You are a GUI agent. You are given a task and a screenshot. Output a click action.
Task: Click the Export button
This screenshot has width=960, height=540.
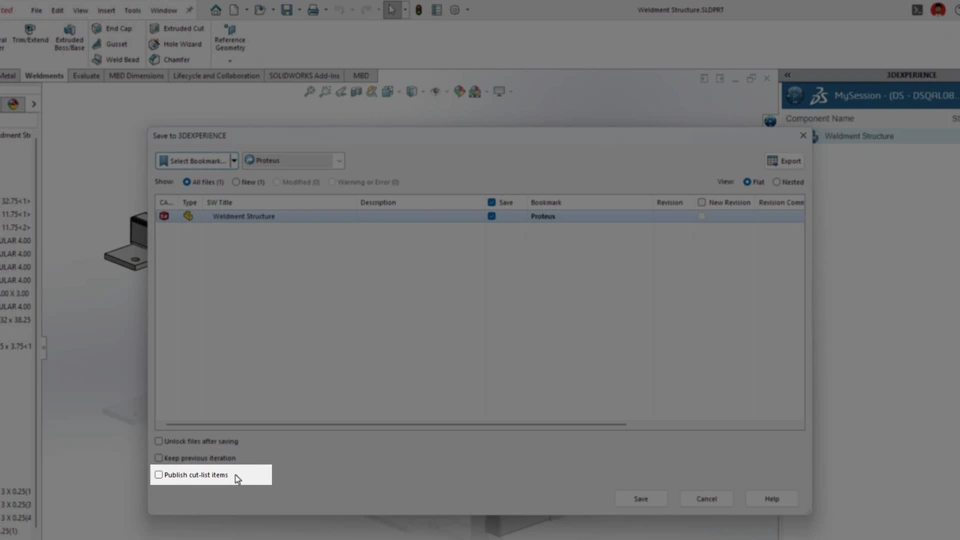coord(784,161)
